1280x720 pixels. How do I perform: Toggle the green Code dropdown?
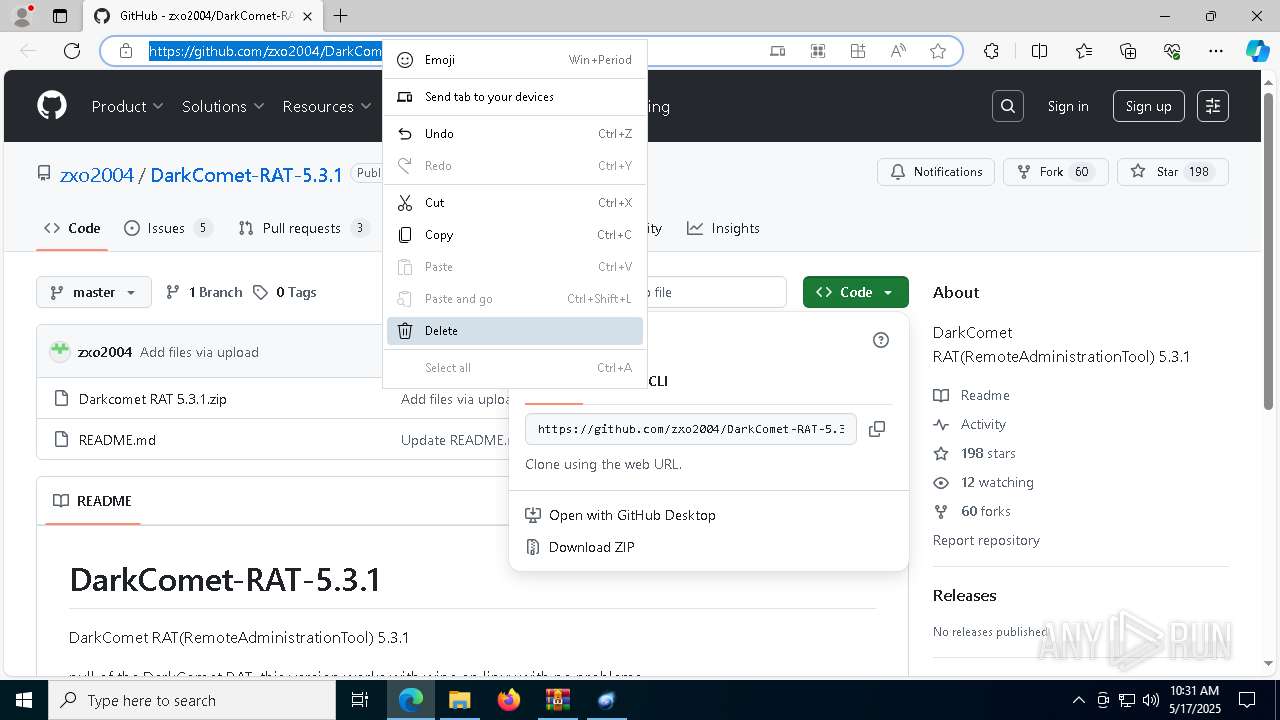coord(856,292)
